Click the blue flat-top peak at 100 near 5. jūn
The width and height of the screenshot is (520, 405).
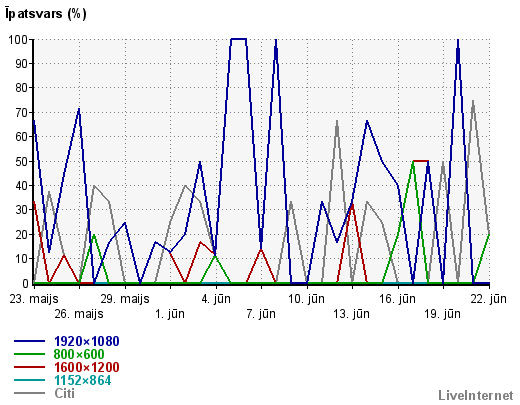point(239,39)
